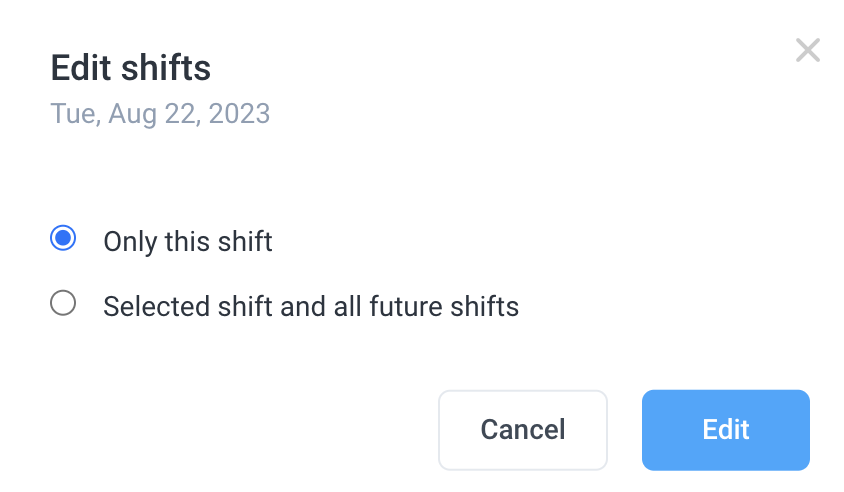The width and height of the screenshot is (844, 492).
Task: Click the date 'Tue, Aug 22, 2023'
Action: pos(160,114)
